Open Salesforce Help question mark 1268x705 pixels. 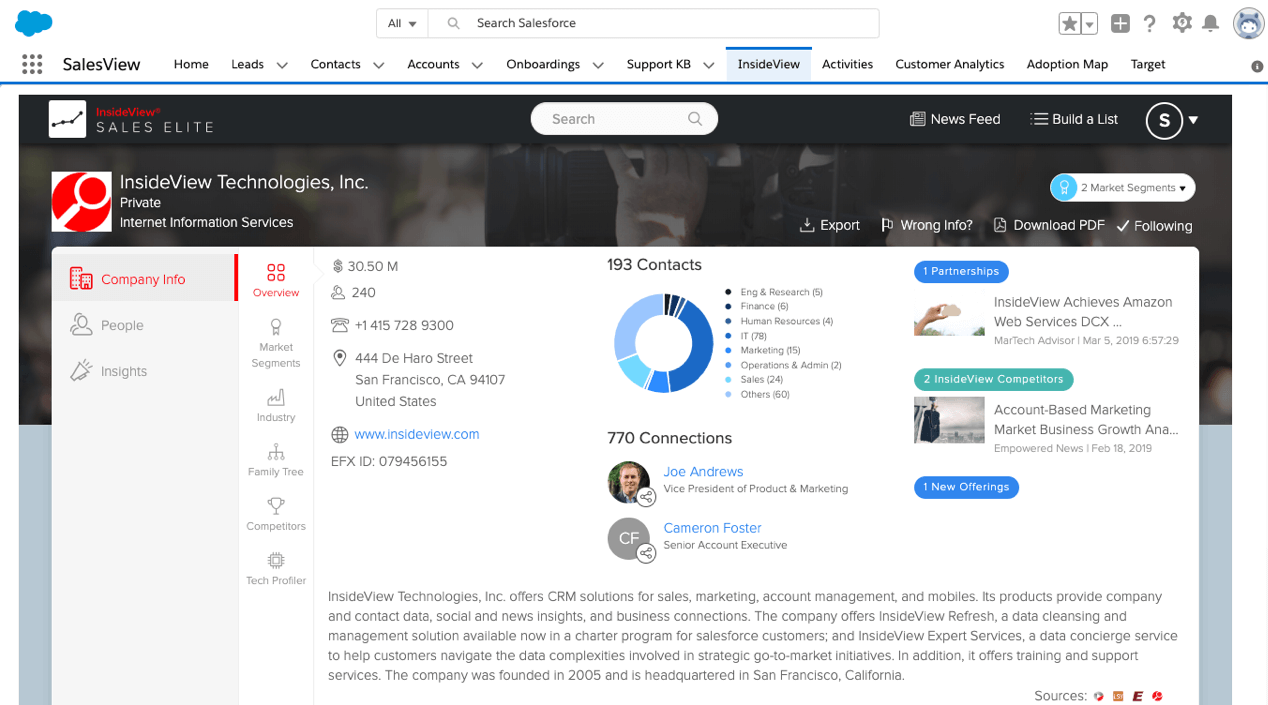(1150, 23)
